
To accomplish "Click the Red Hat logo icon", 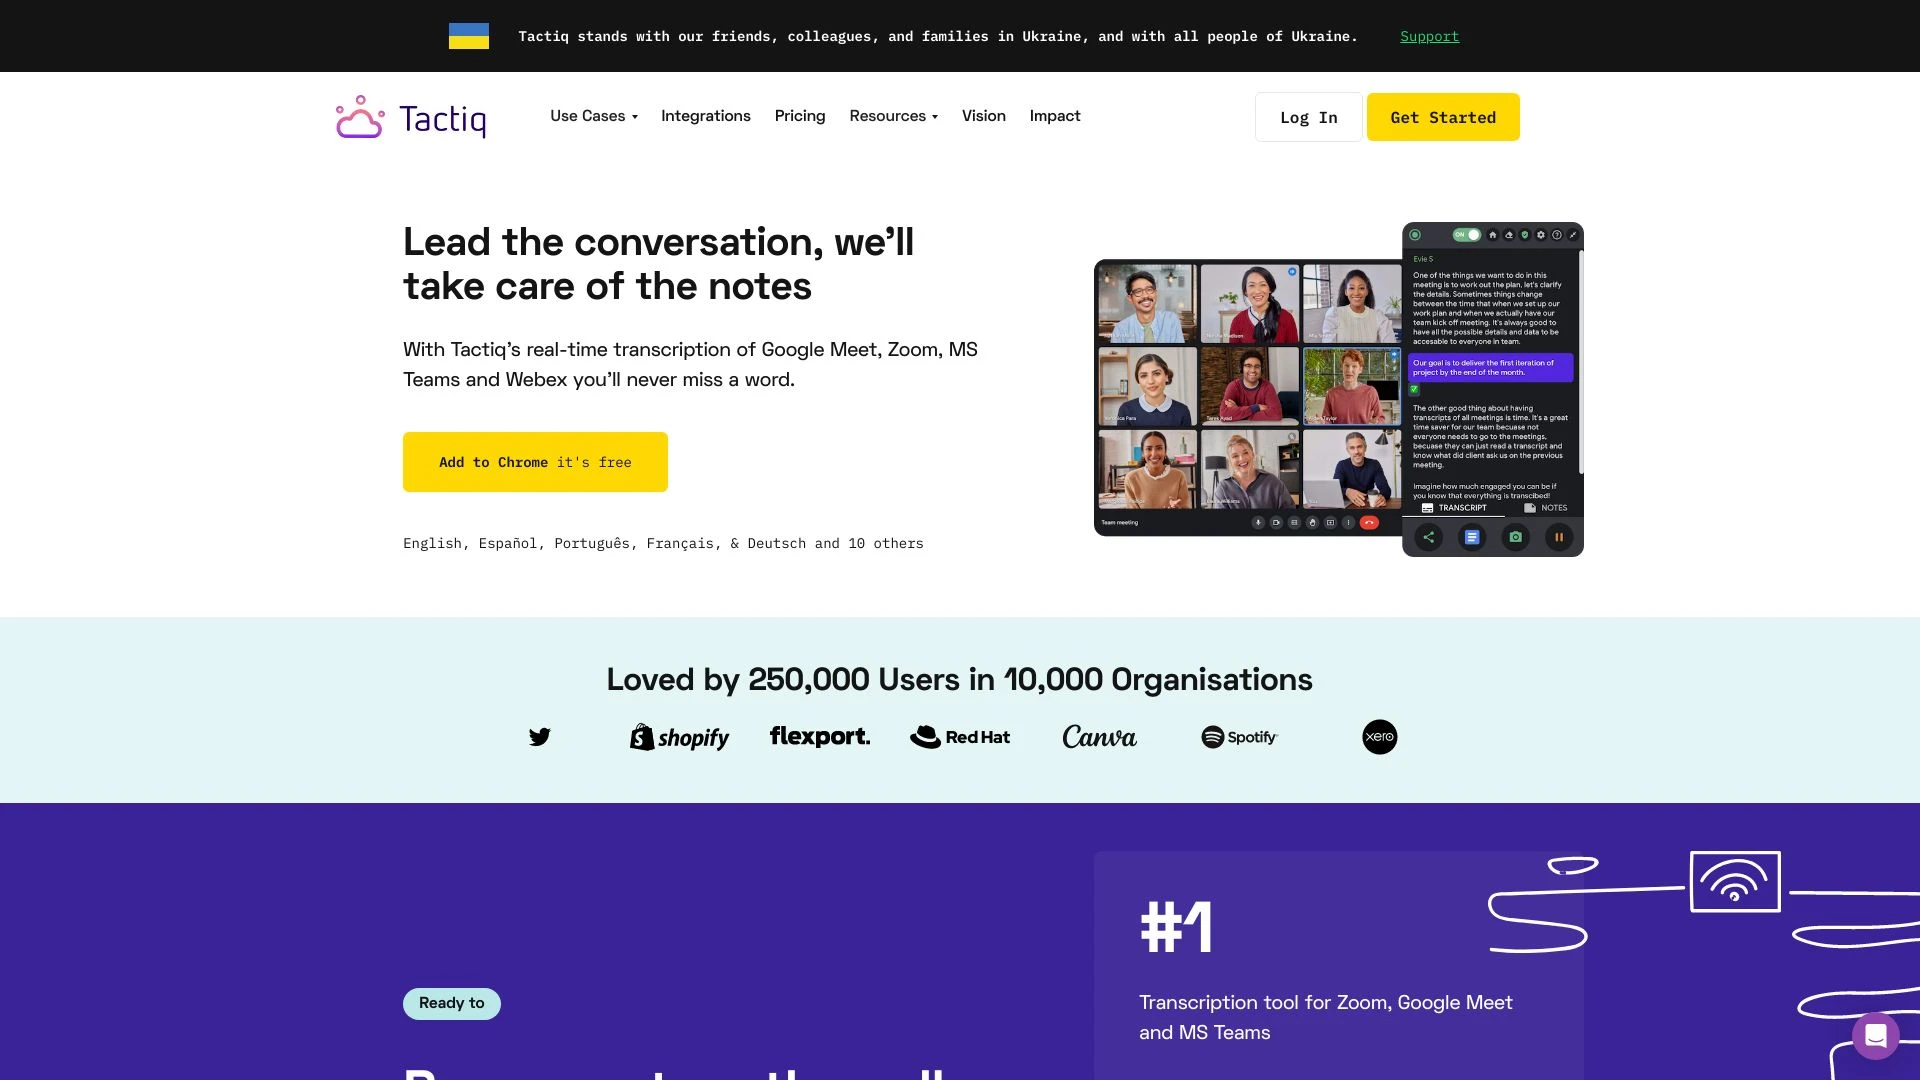I will (x=960, y=736).
